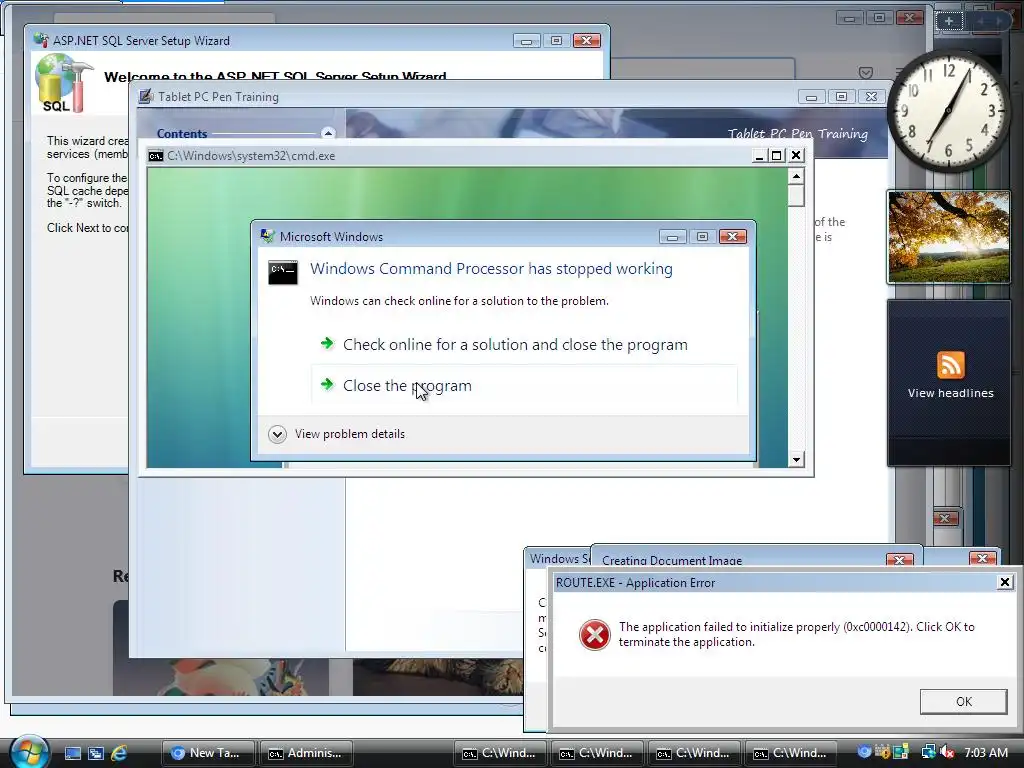
Task: Click cmd.exe window title bar icon
Action: point(155,155)
